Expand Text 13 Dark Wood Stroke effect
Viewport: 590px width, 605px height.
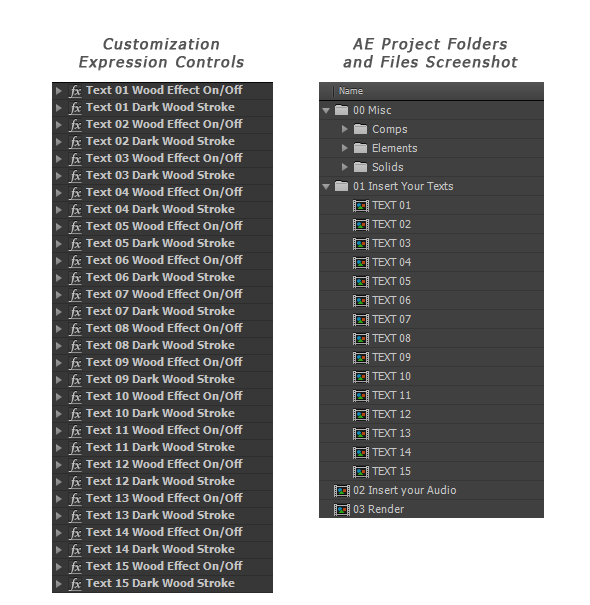point(59,516)
